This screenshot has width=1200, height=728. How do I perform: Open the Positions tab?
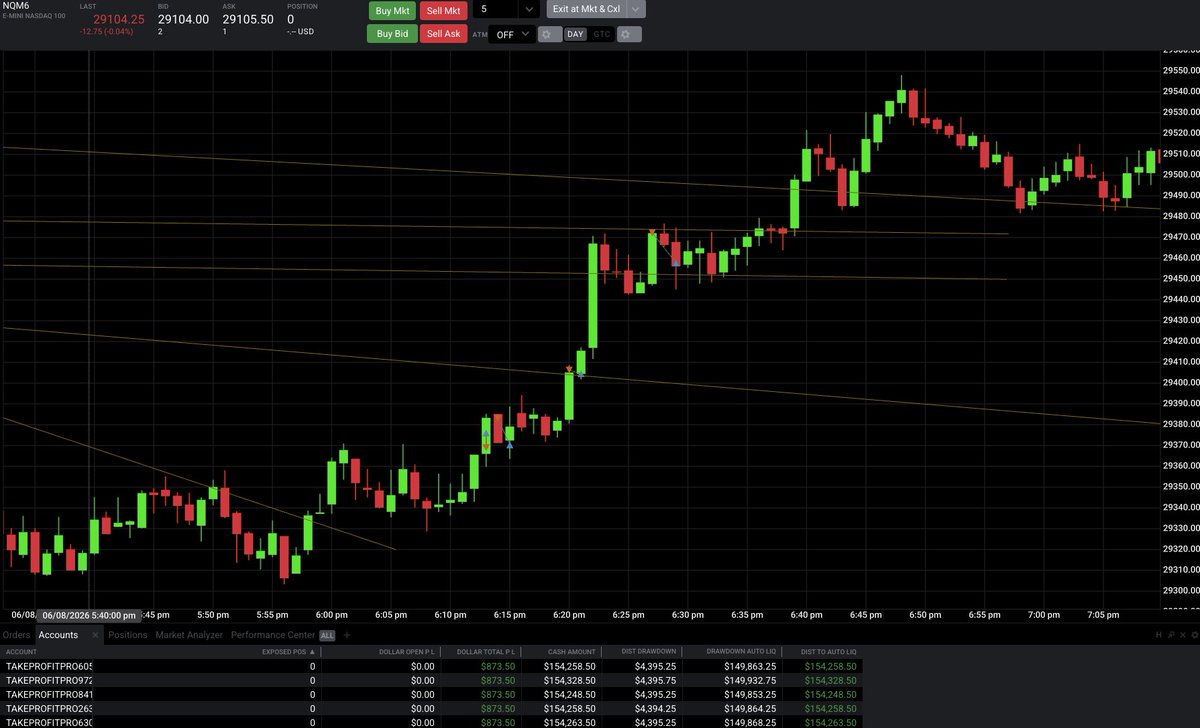(x=128, y=635)
